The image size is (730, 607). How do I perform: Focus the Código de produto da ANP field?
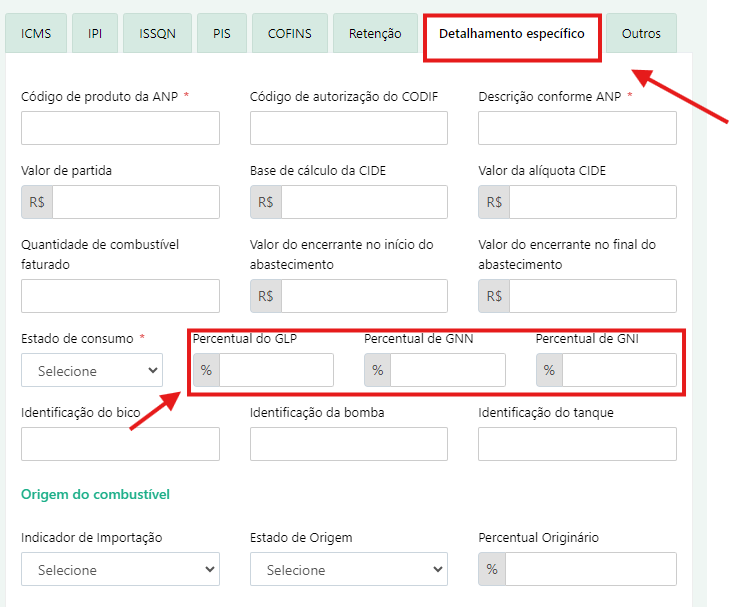pos(120,128)
